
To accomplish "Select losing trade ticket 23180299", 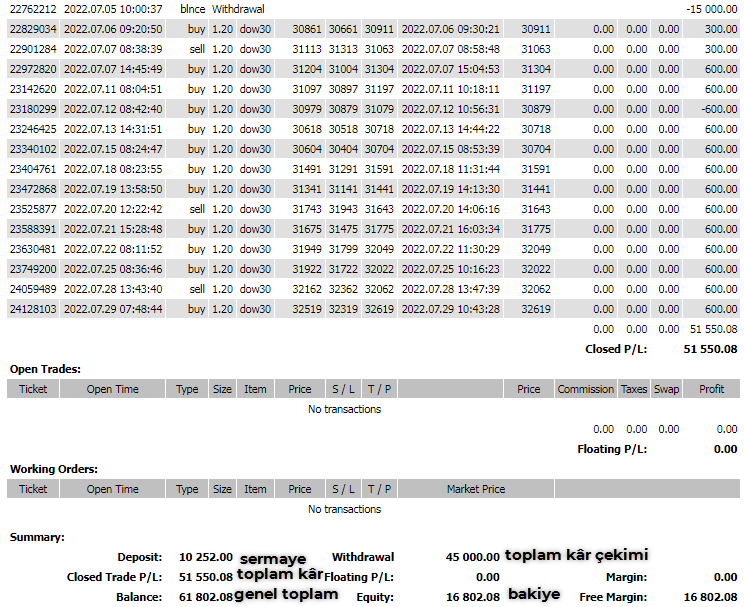I will 33,109.
